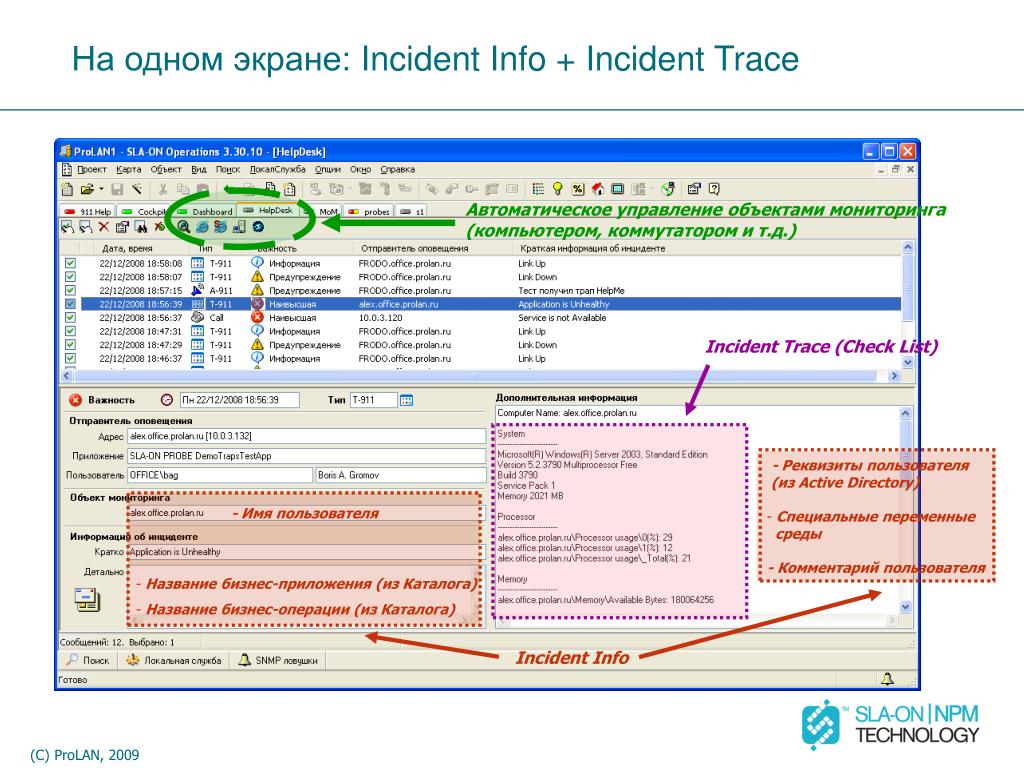
Task: Click the magic wand toolbar icon
Action: click(136, 189)
